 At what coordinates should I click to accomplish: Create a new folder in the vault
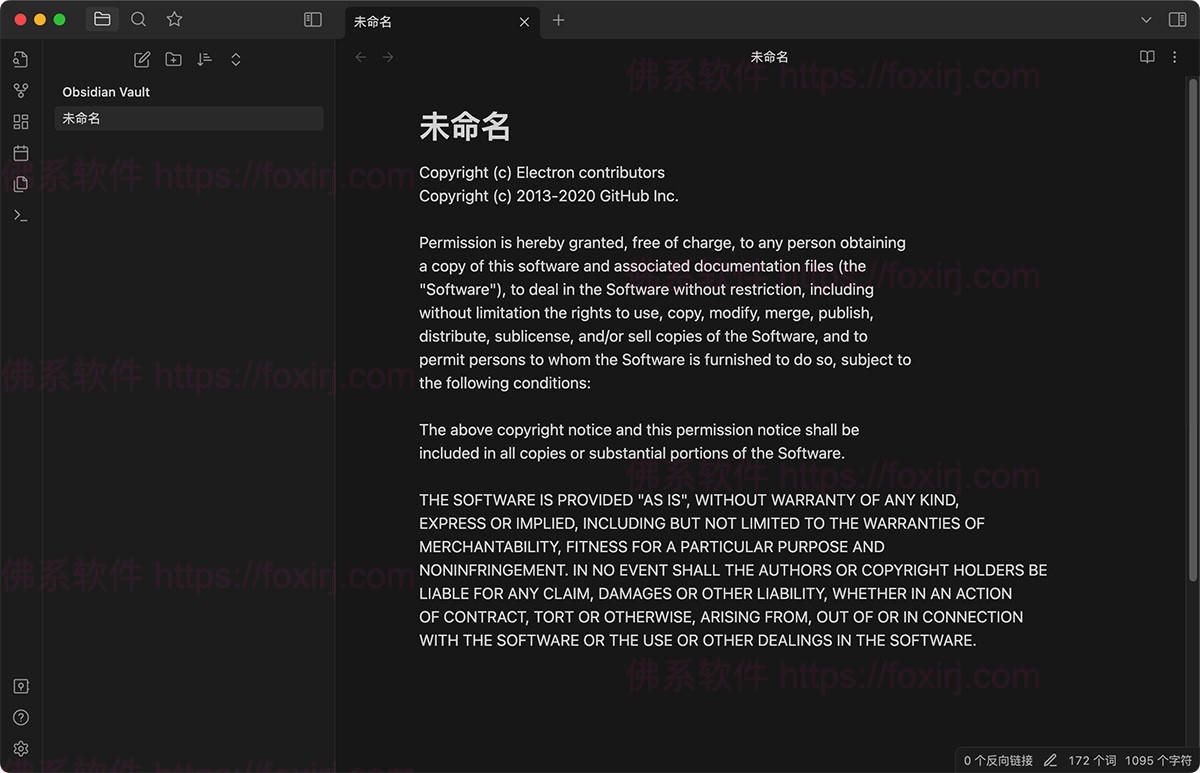pyautogui.click(x=173, y=59)
